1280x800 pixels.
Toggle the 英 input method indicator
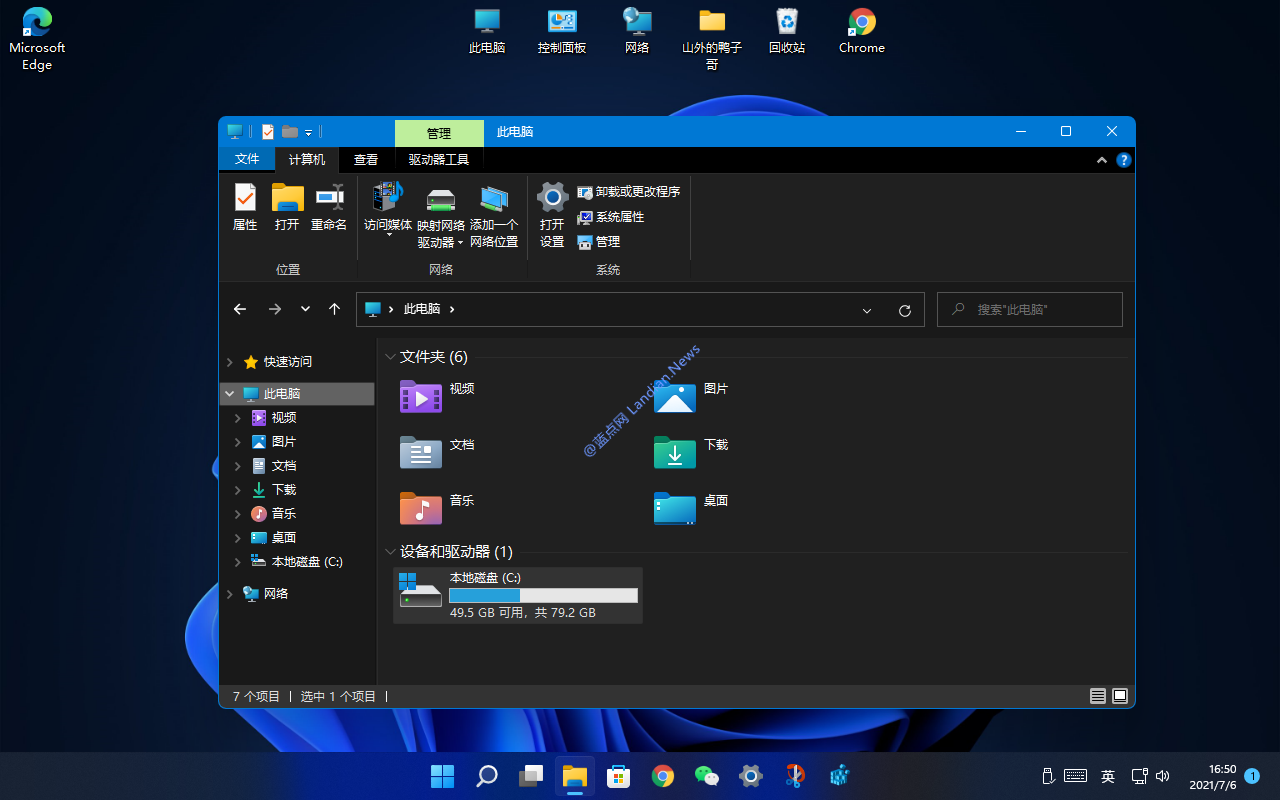click(x=1107, y=776)
